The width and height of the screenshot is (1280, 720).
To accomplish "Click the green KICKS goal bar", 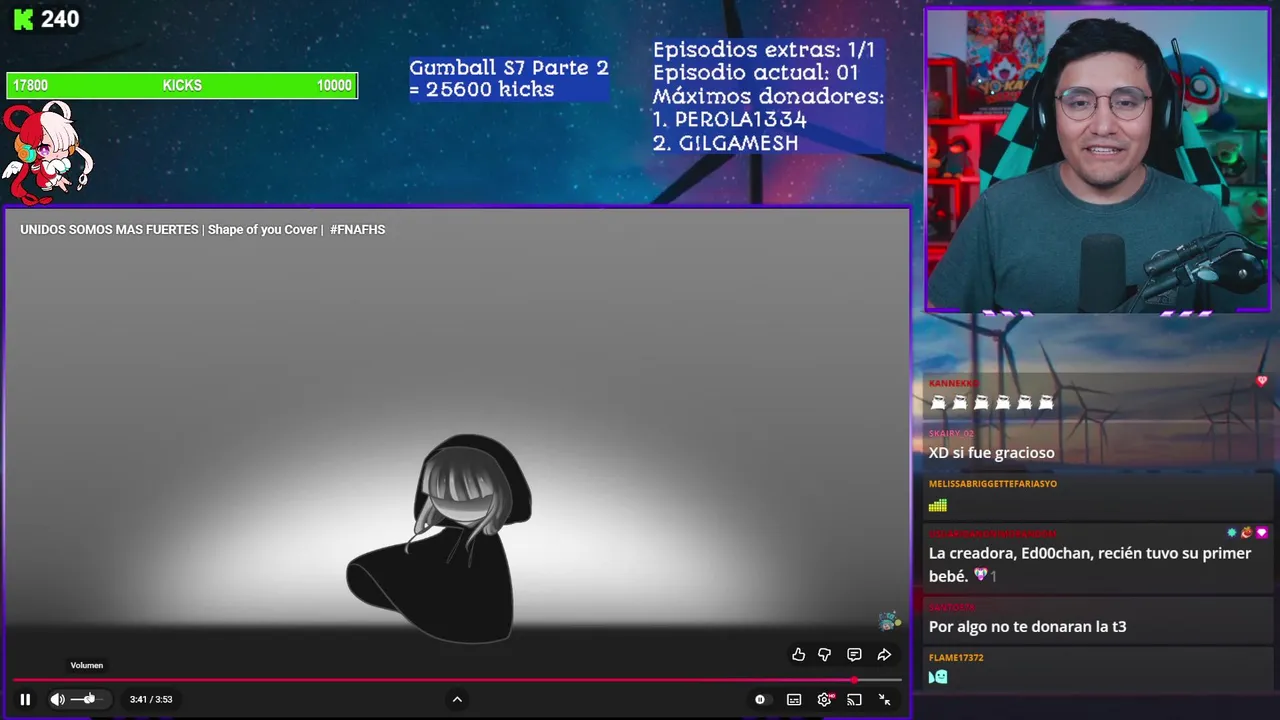I will 182,86.
